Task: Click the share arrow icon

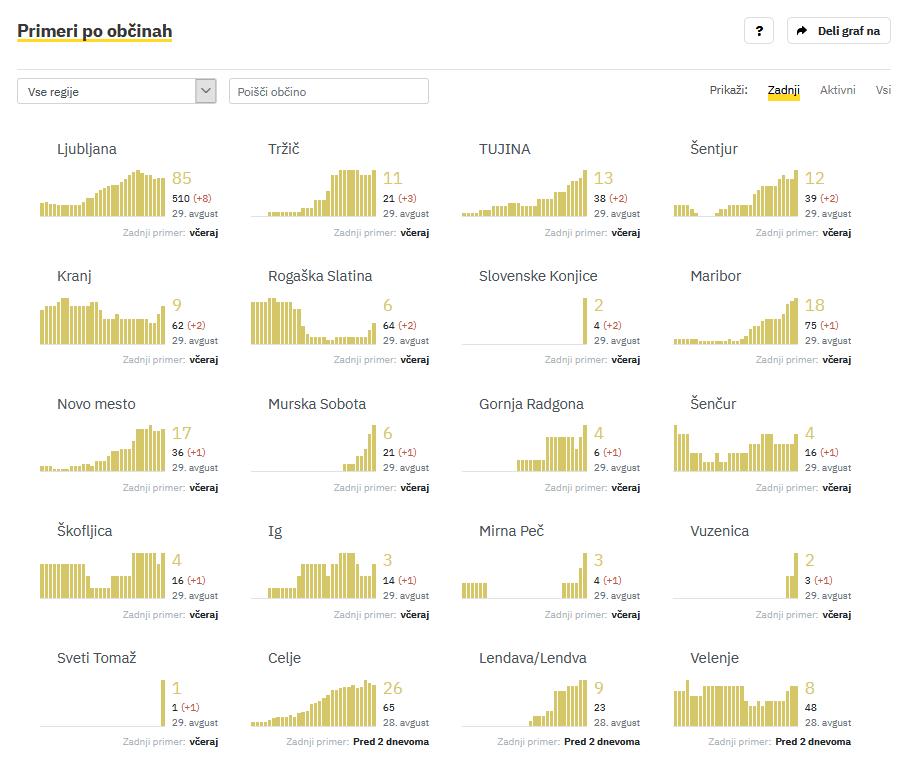Action: tap(802, 31)
